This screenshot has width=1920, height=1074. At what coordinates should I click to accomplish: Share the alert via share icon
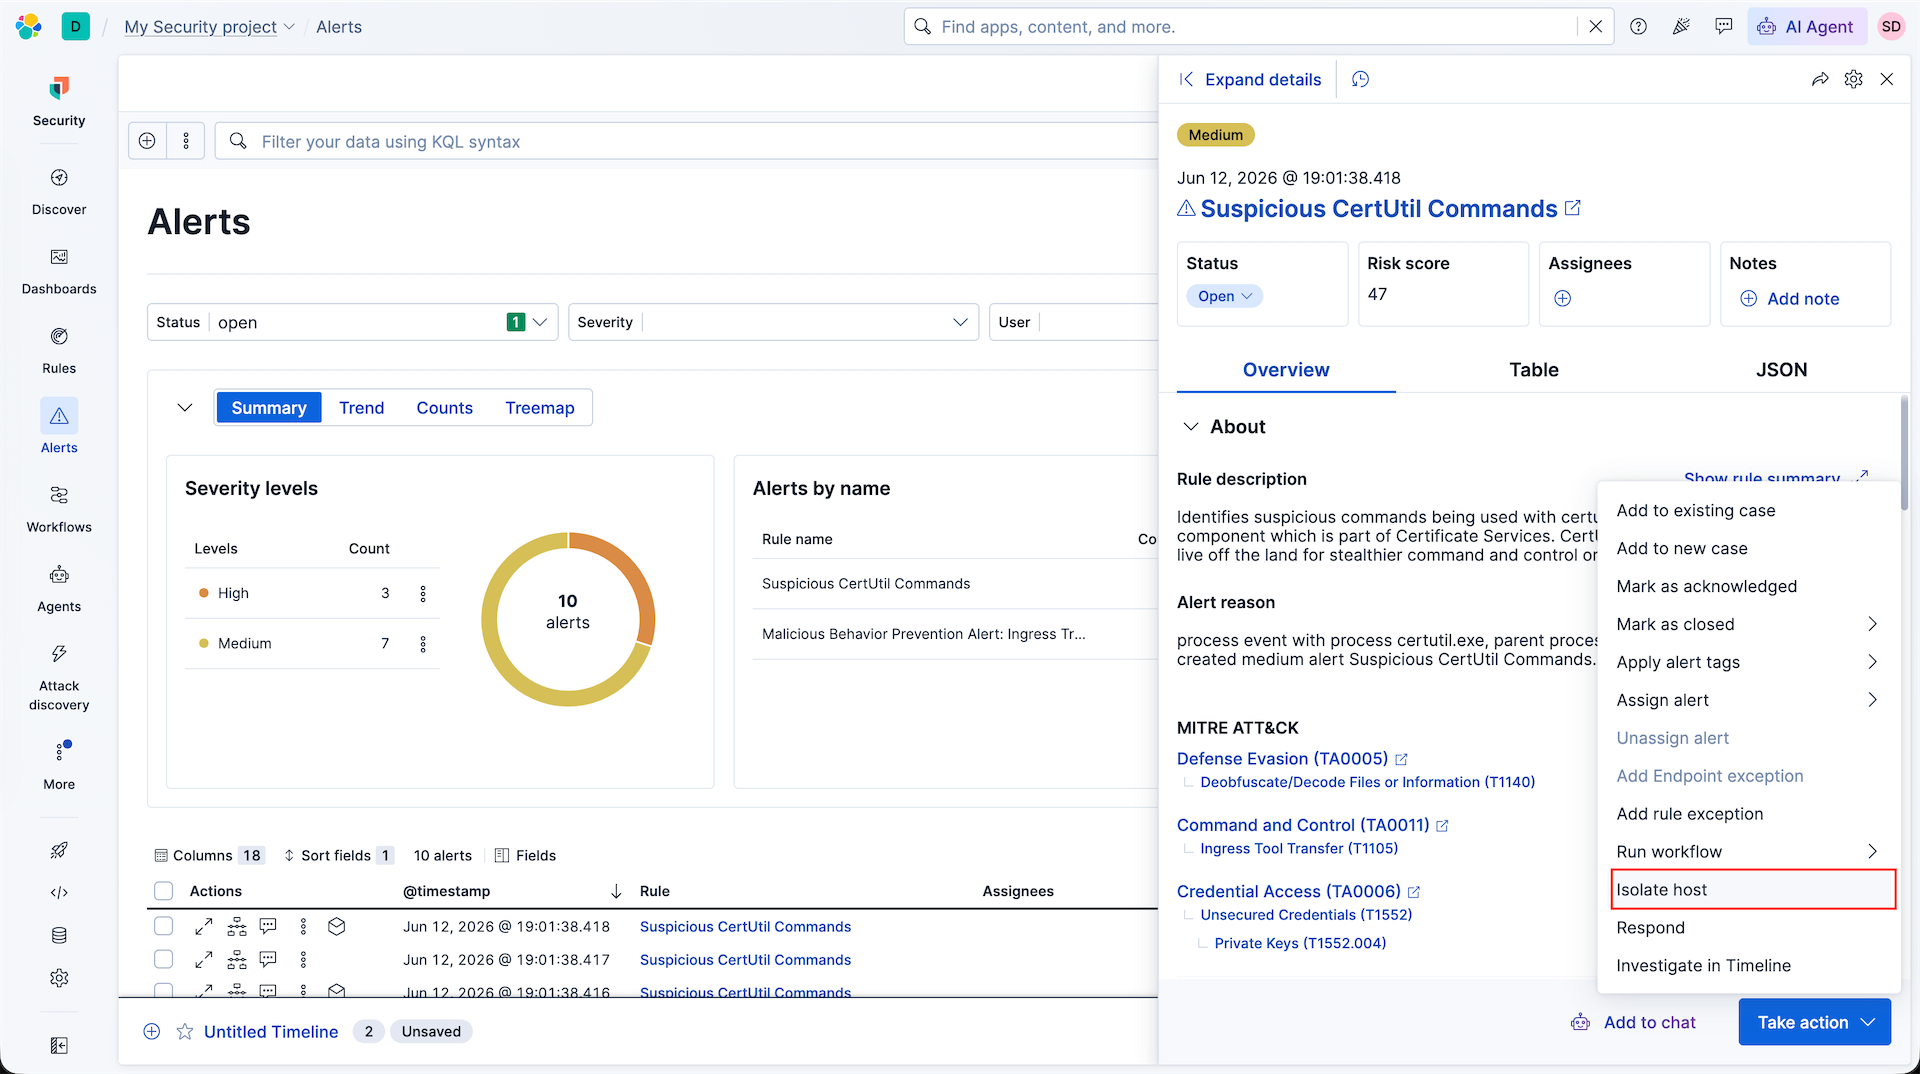1820,79
